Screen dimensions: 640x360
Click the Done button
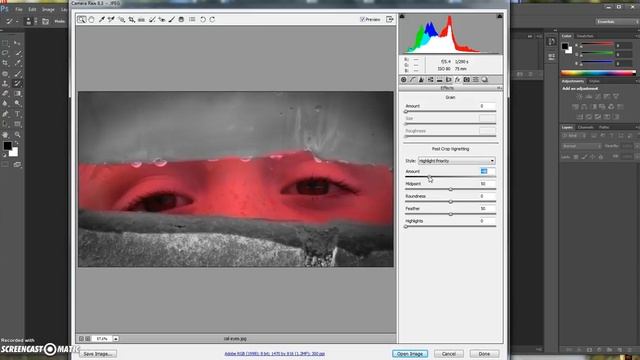tap(484, 354)
